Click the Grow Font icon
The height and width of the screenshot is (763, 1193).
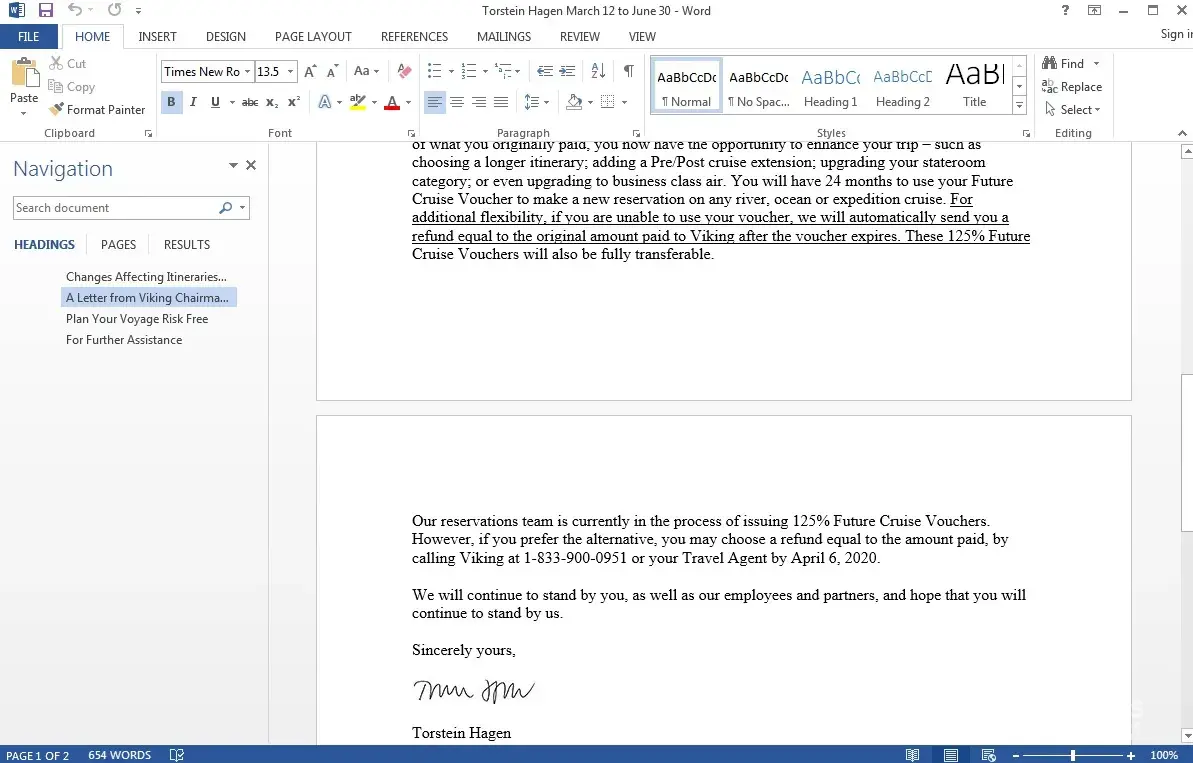point(310,72)
